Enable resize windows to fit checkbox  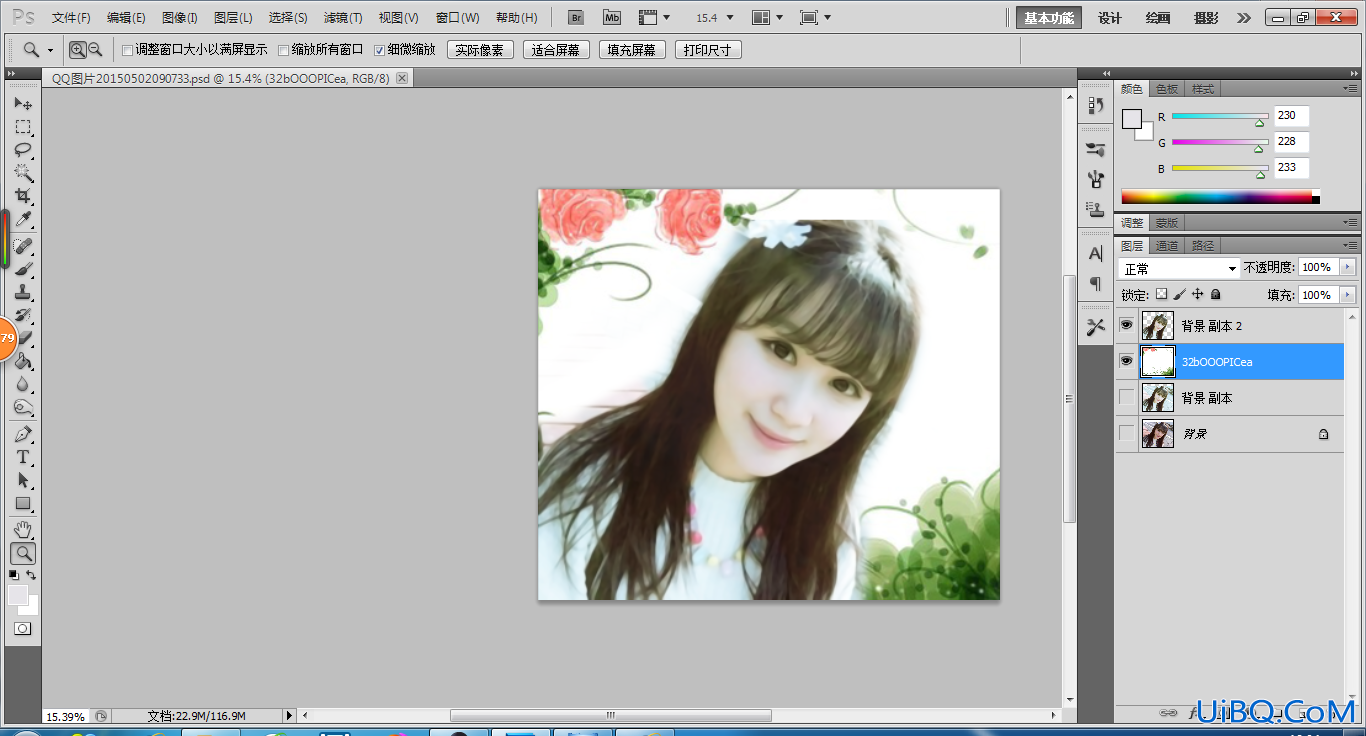(x=127, y=50)
